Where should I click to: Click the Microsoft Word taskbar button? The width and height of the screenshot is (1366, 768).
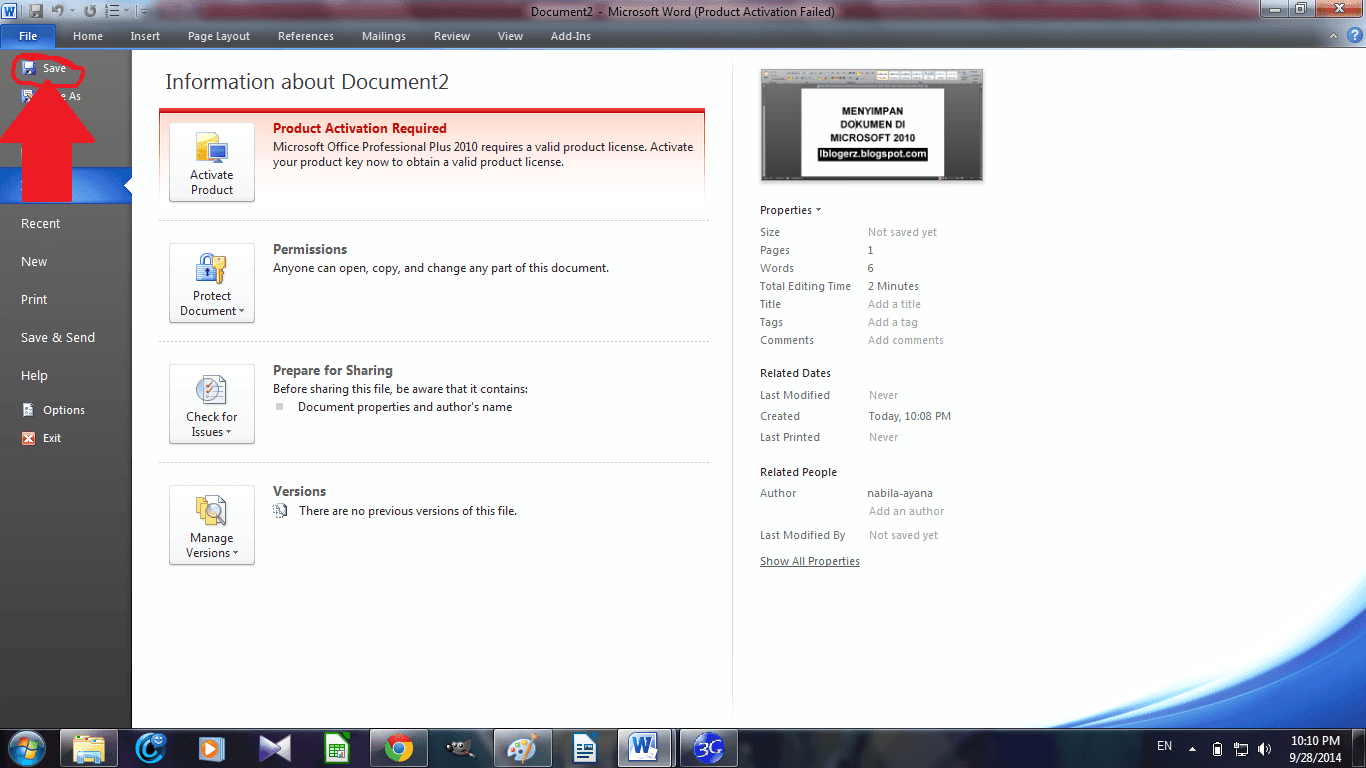tap(647, 748)
